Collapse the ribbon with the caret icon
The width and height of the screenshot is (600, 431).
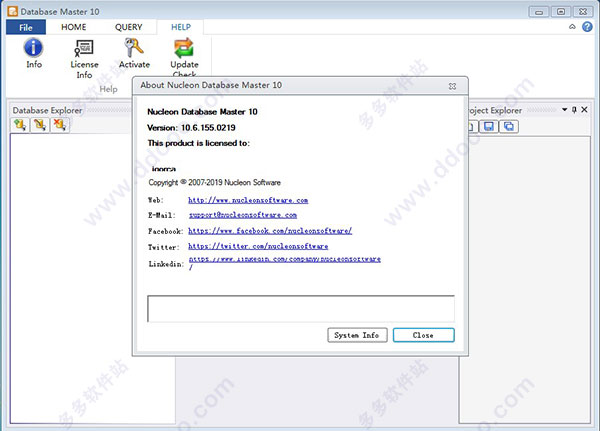(572, 27)
